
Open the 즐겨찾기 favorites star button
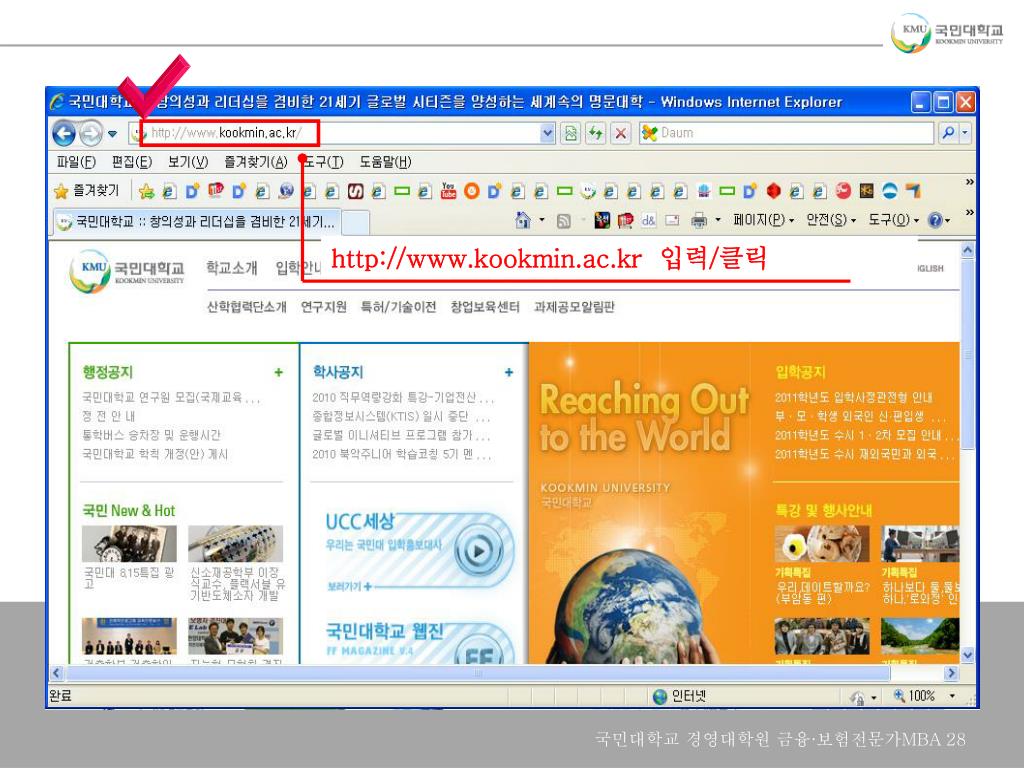pyautogui.click(x=87, y=191)
